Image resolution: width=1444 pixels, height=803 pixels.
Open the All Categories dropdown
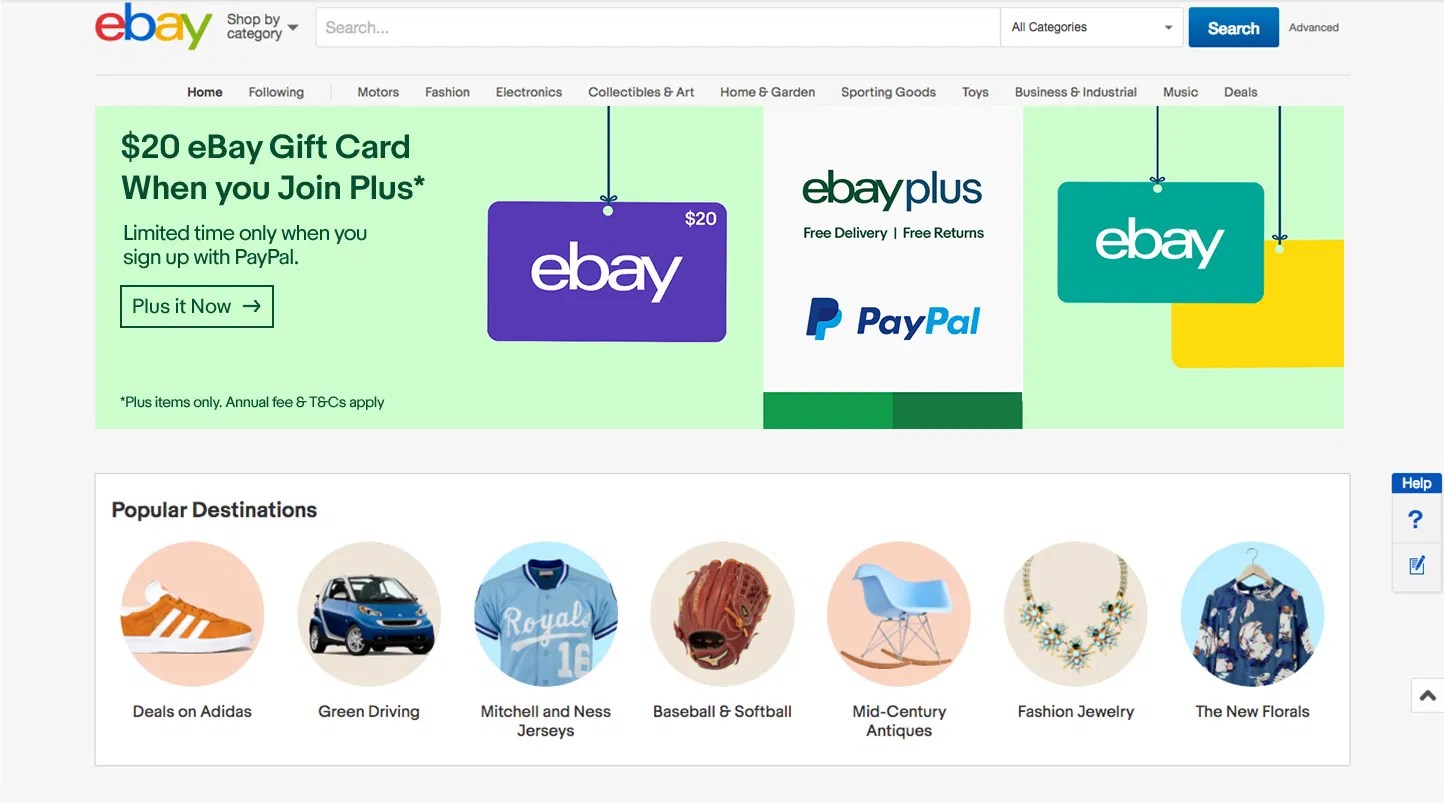coord(1092,27)
